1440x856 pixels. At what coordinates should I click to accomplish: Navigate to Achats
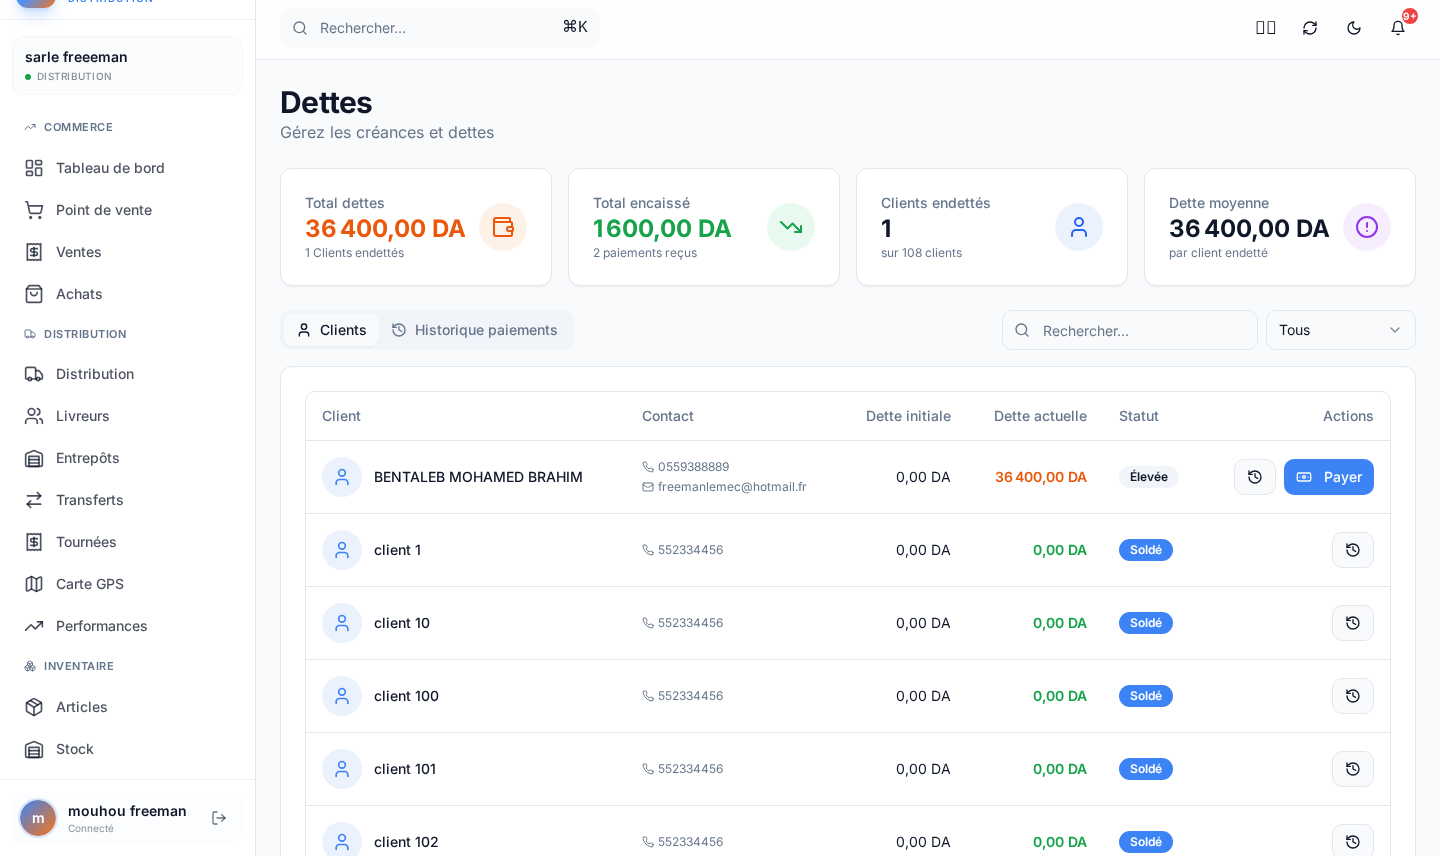[x=127, y=294]
